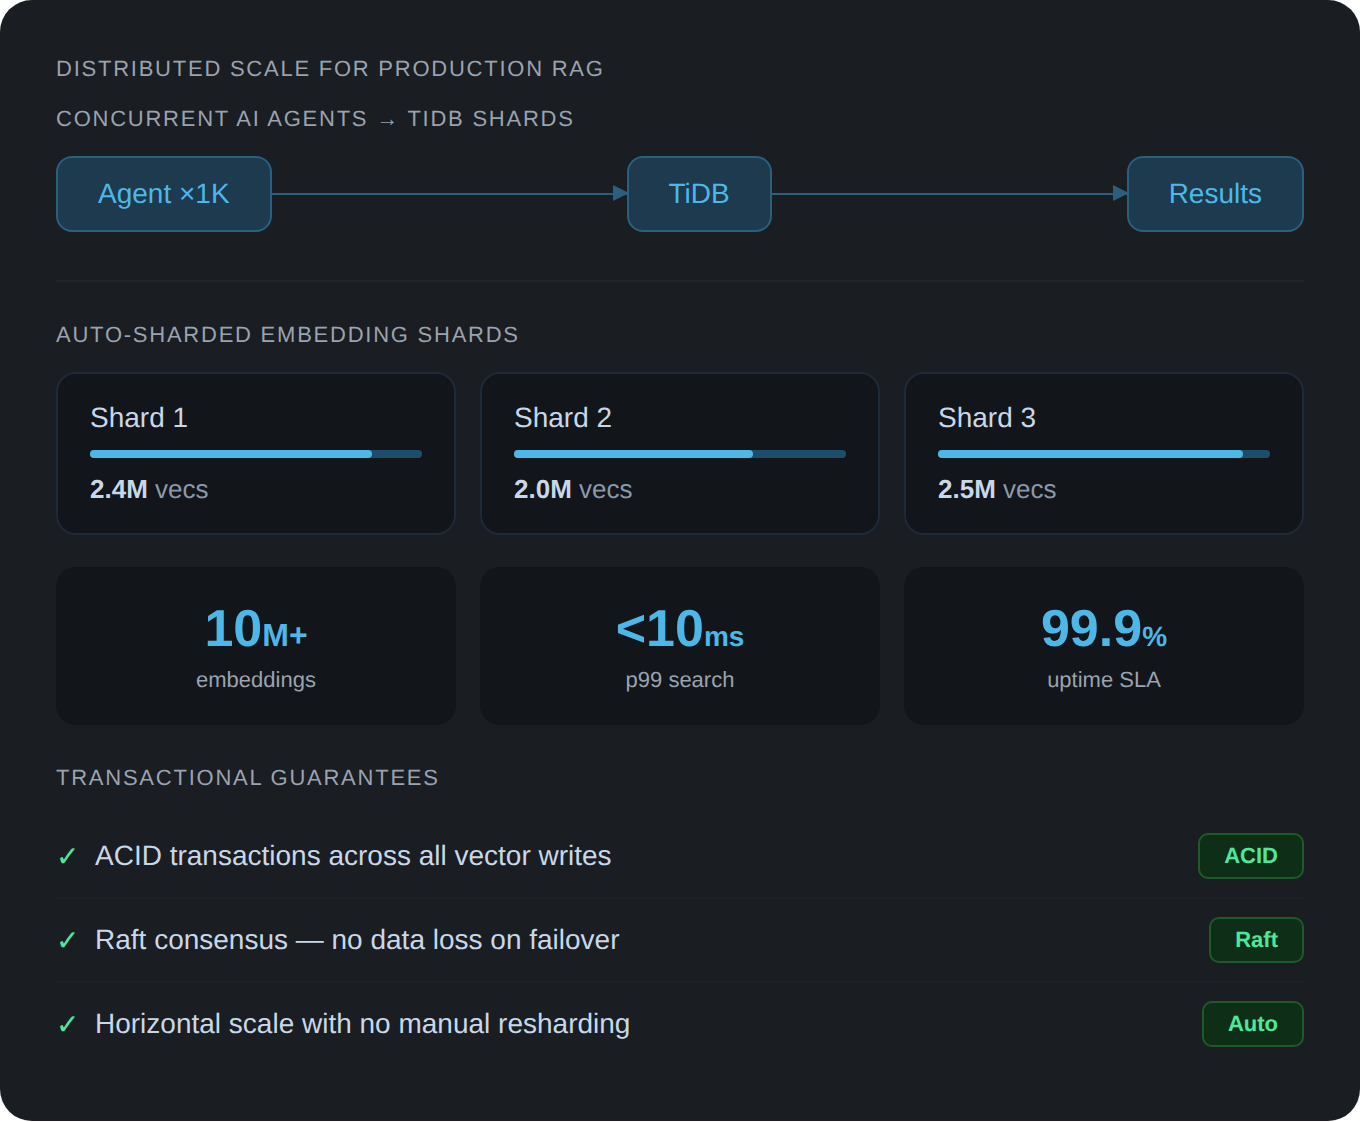Click checkmark beside Raft consensus row
Screen dimensions: 1360x1122
click(67, 941)
